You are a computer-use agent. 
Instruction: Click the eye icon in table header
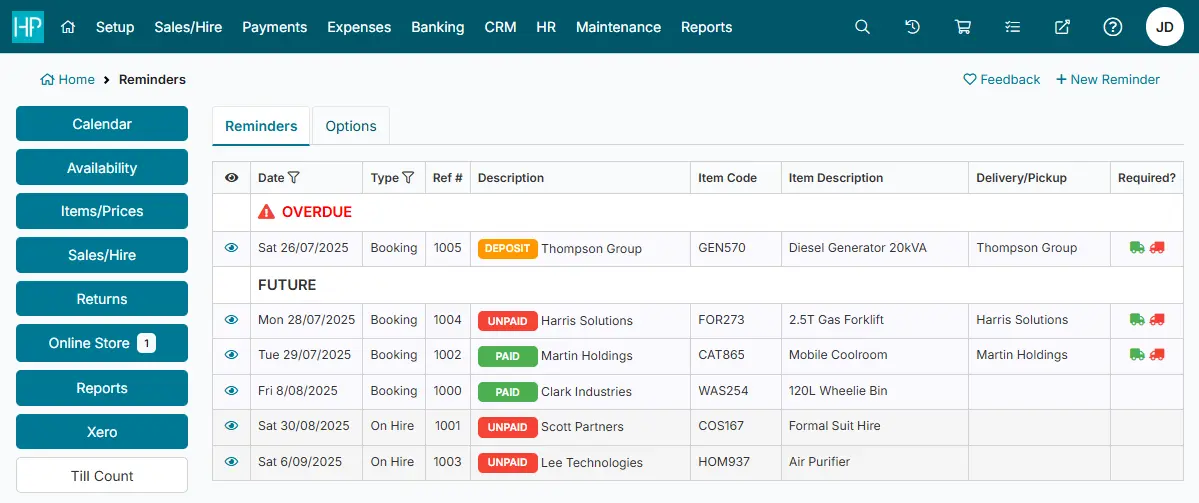pos(232,177)
